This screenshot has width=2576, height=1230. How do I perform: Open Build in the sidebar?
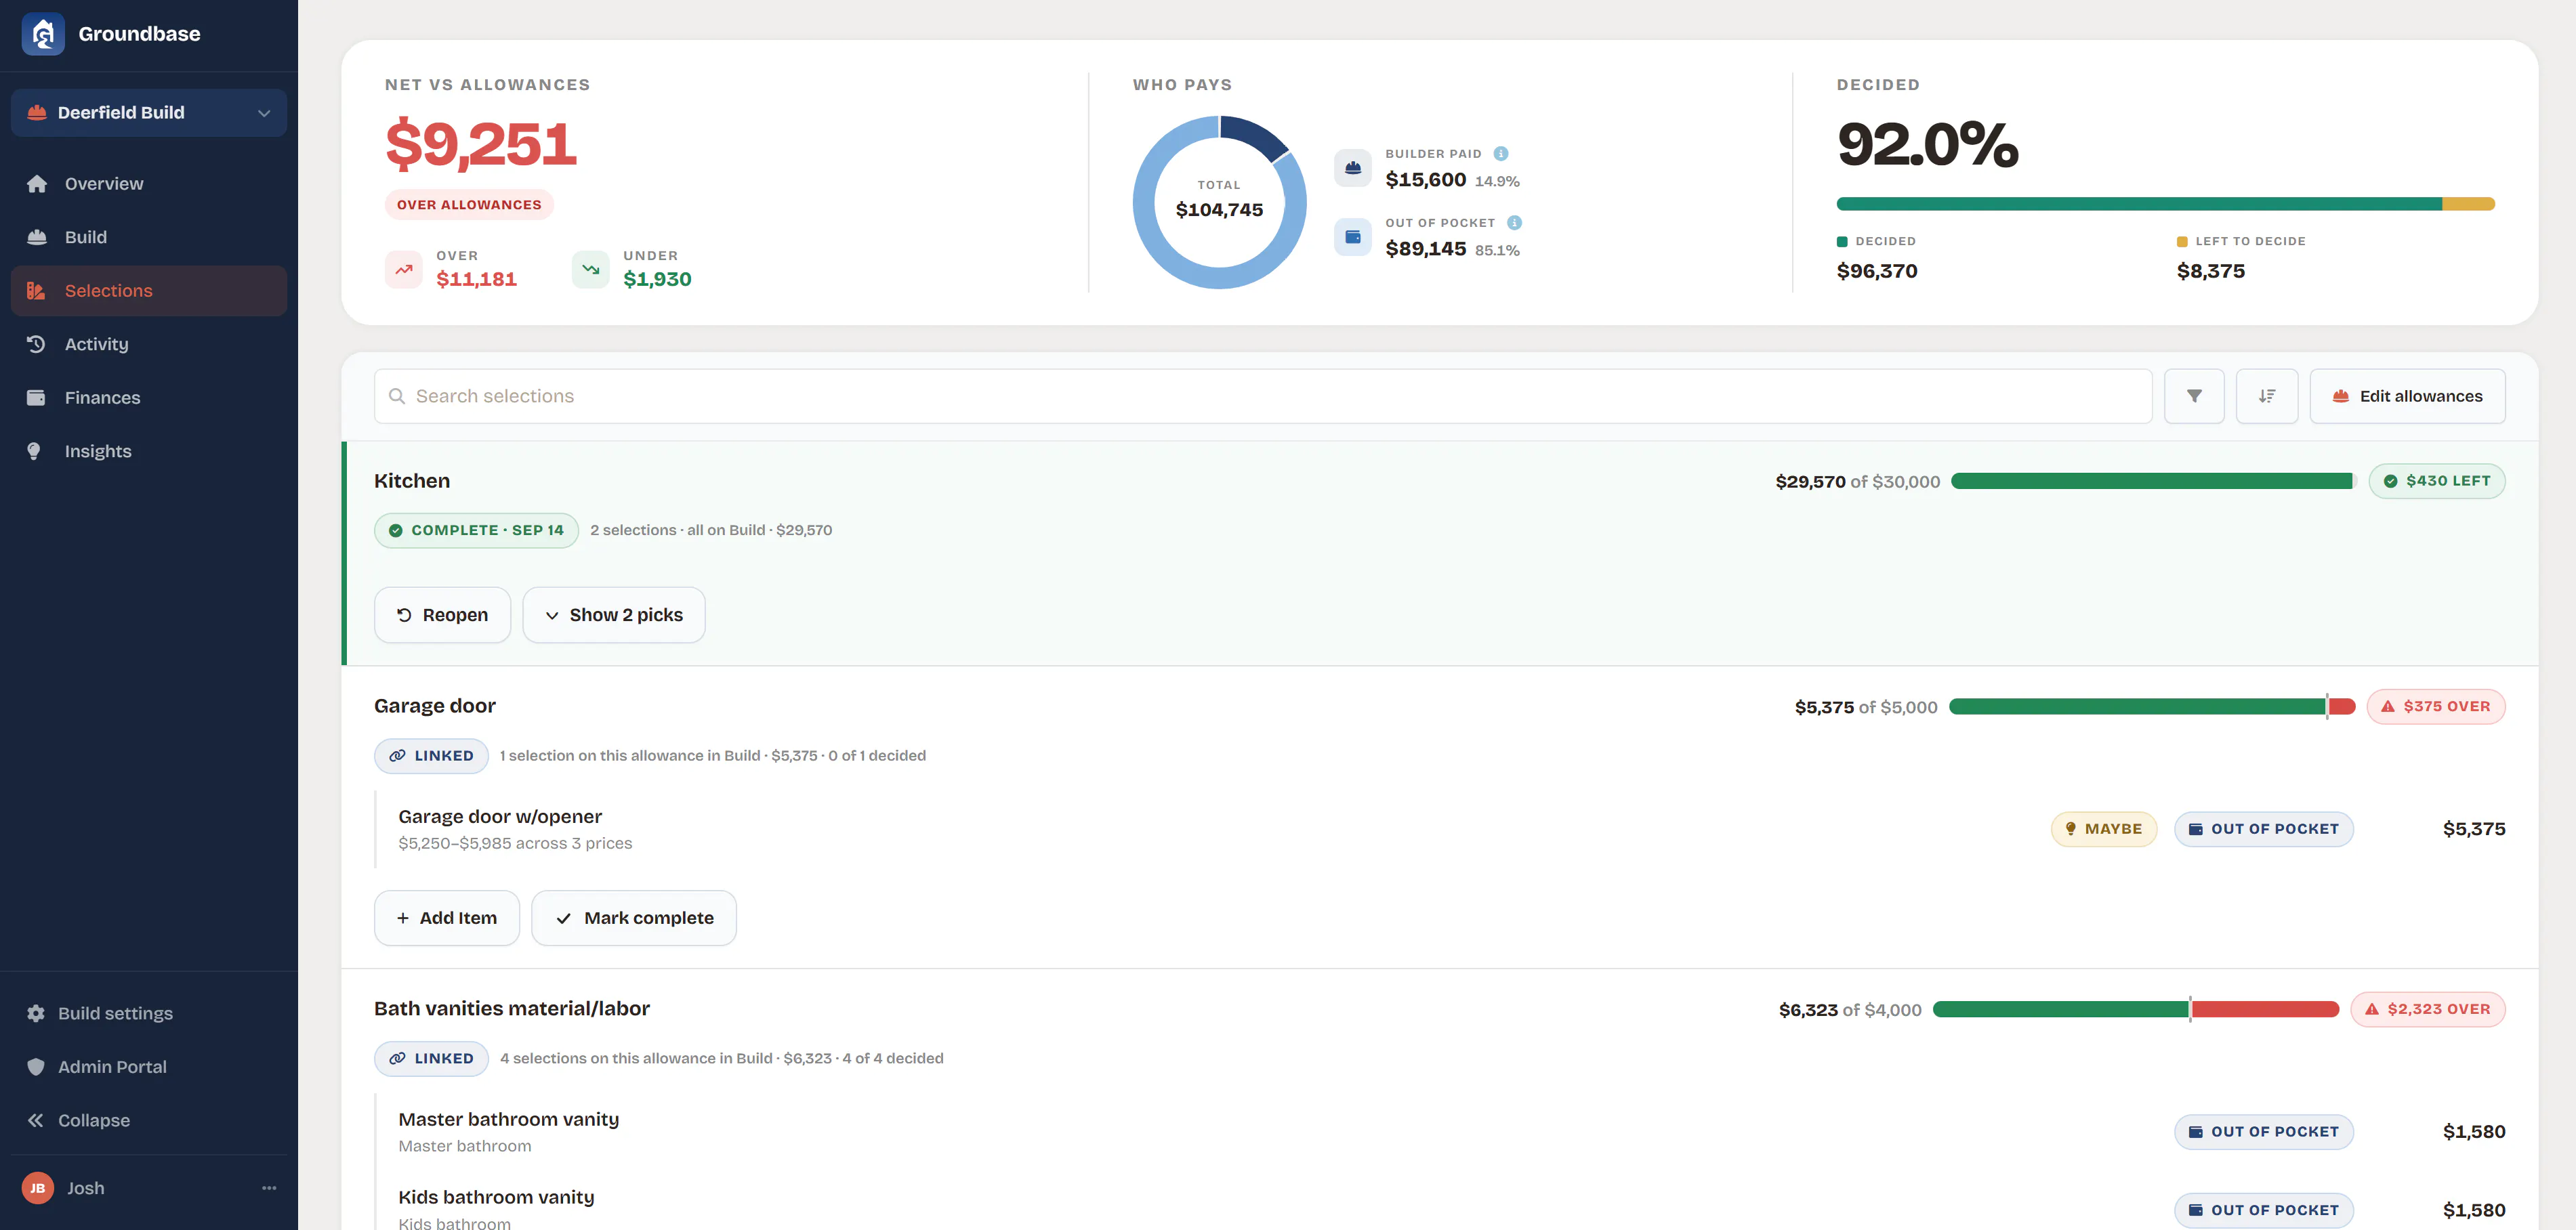[x=149, y=237]
